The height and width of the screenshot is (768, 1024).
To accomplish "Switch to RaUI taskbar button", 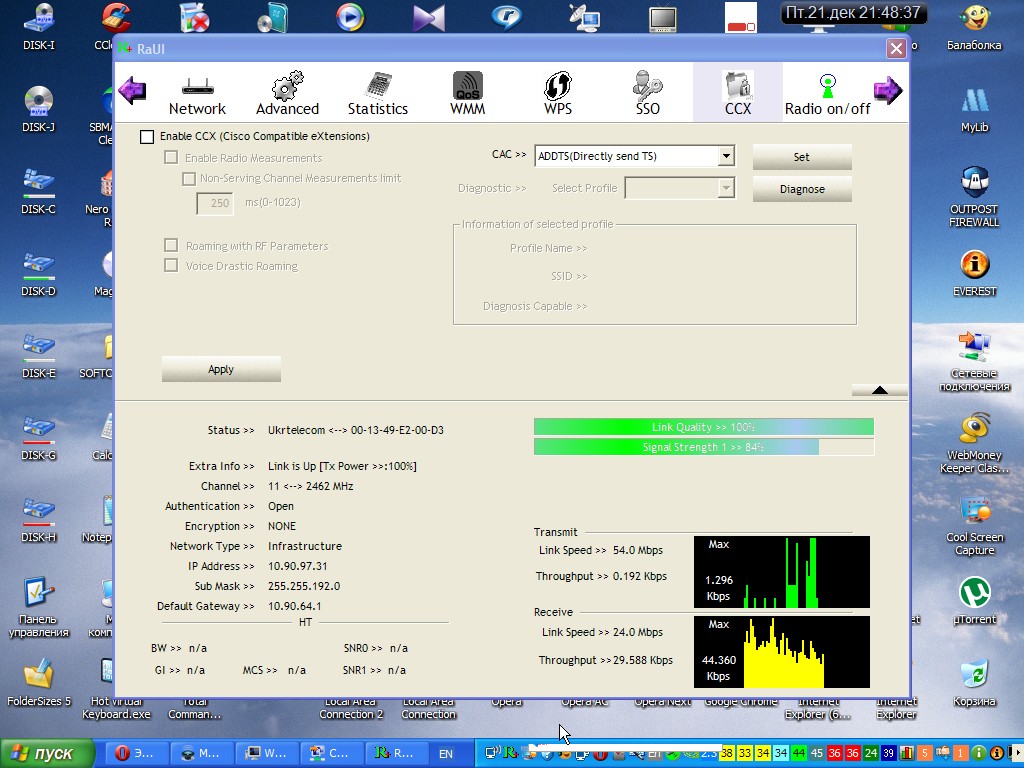I will [x=395, y=753].
